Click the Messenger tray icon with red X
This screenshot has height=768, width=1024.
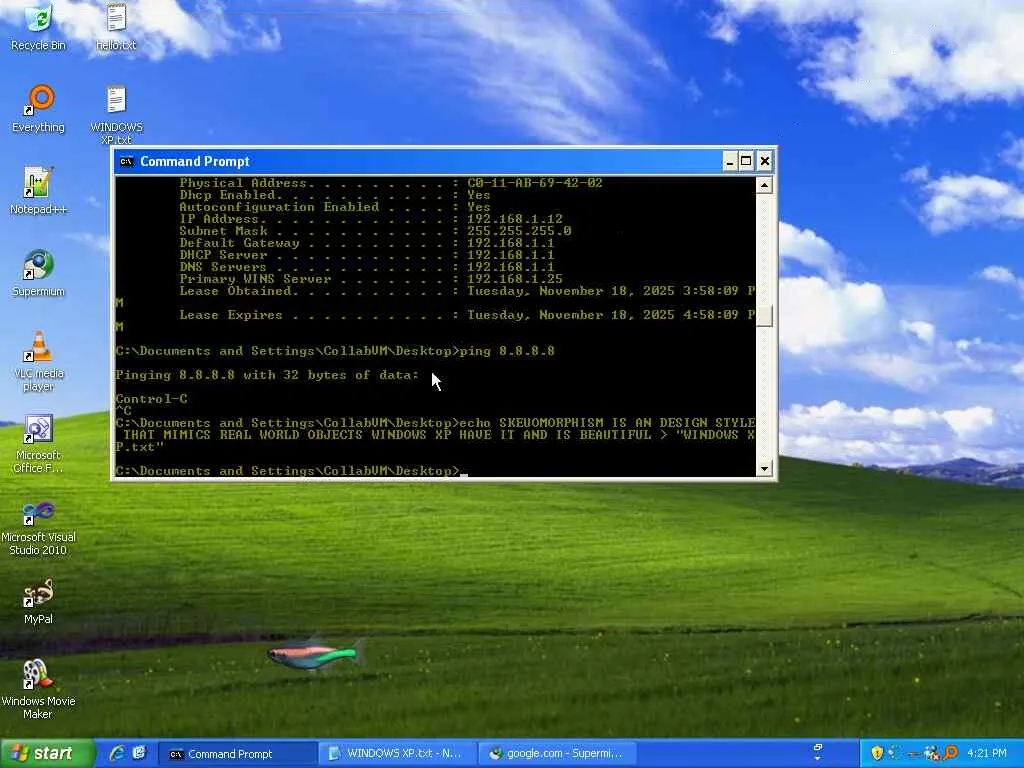pyautogui.click(x=933, y=753)
